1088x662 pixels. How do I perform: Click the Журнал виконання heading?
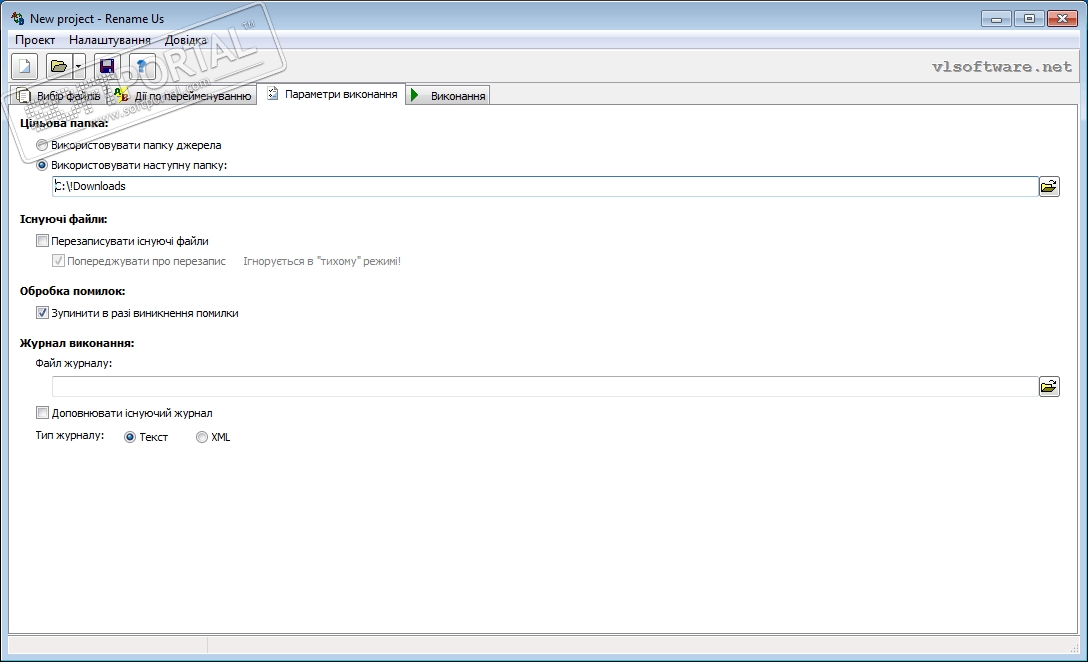tap(77, 343)
